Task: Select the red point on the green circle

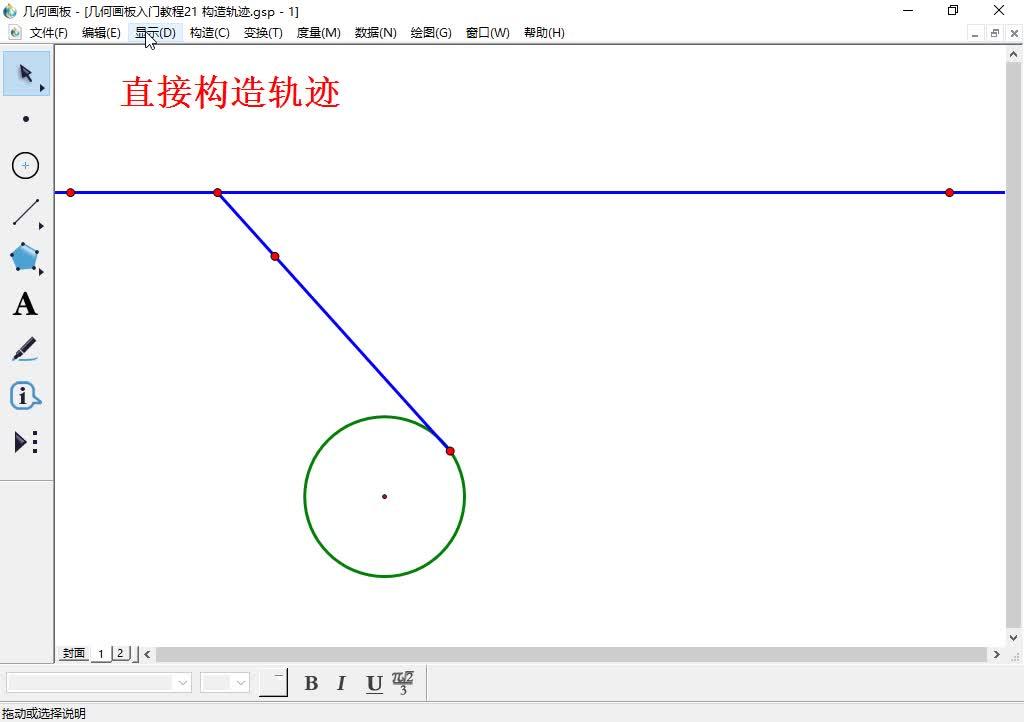Action: tap(450, 451)
